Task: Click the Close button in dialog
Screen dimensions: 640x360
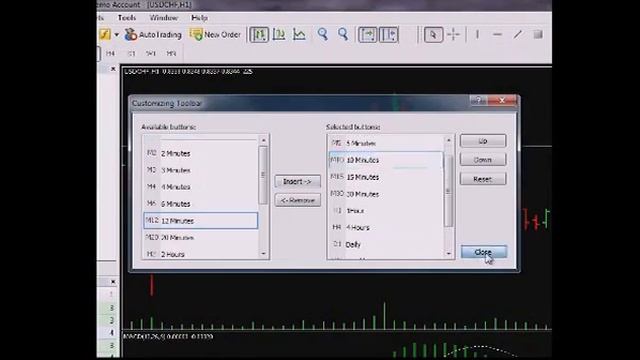Action: click(484, 252)
